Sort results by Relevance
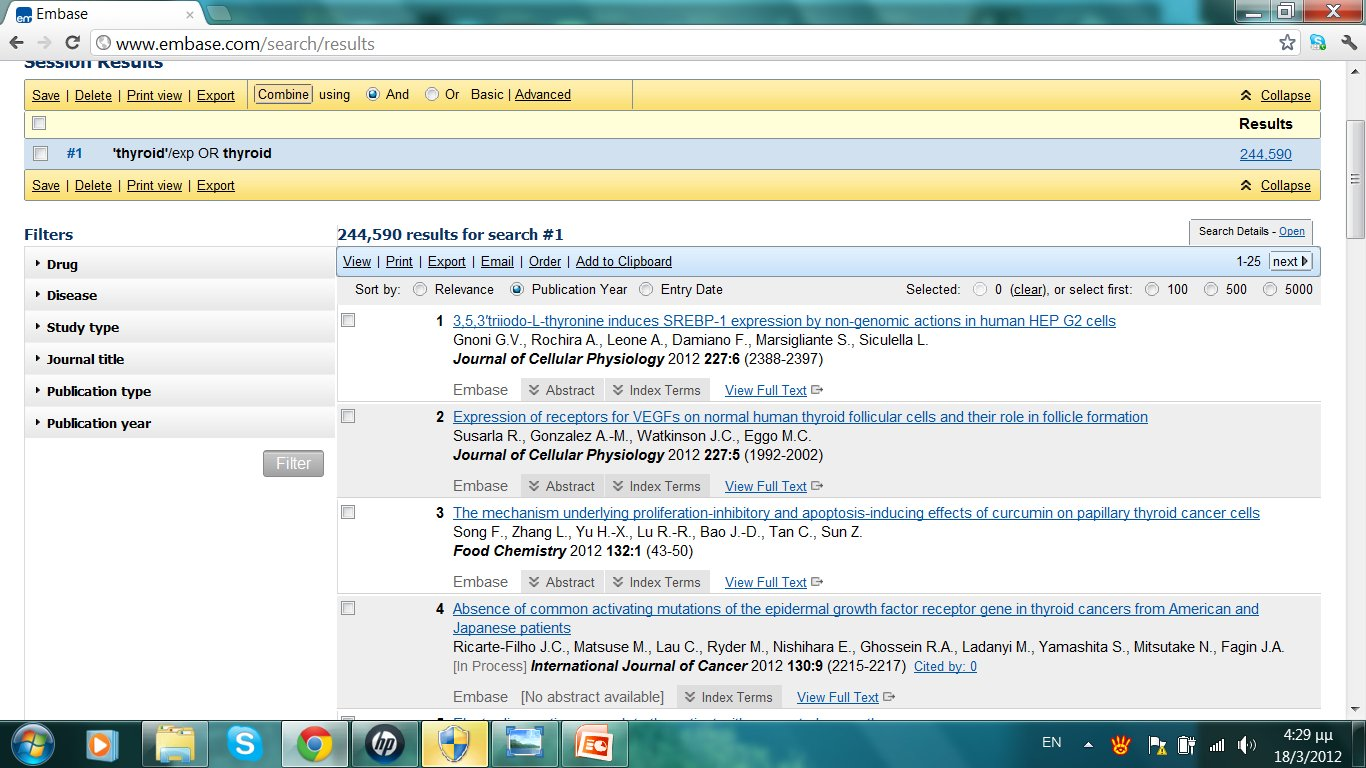The height and width of the screenshot is (768, 1366). pos(420,289)
